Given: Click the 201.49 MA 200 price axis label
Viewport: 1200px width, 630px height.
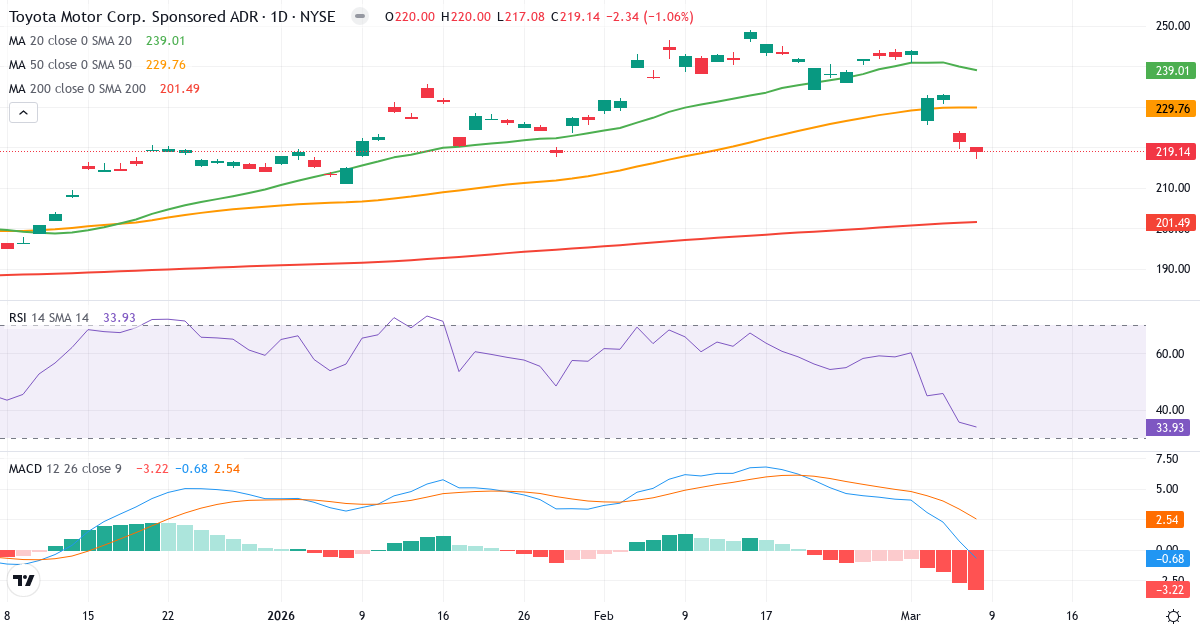Looking at the screenshot, I should 1170,221.
